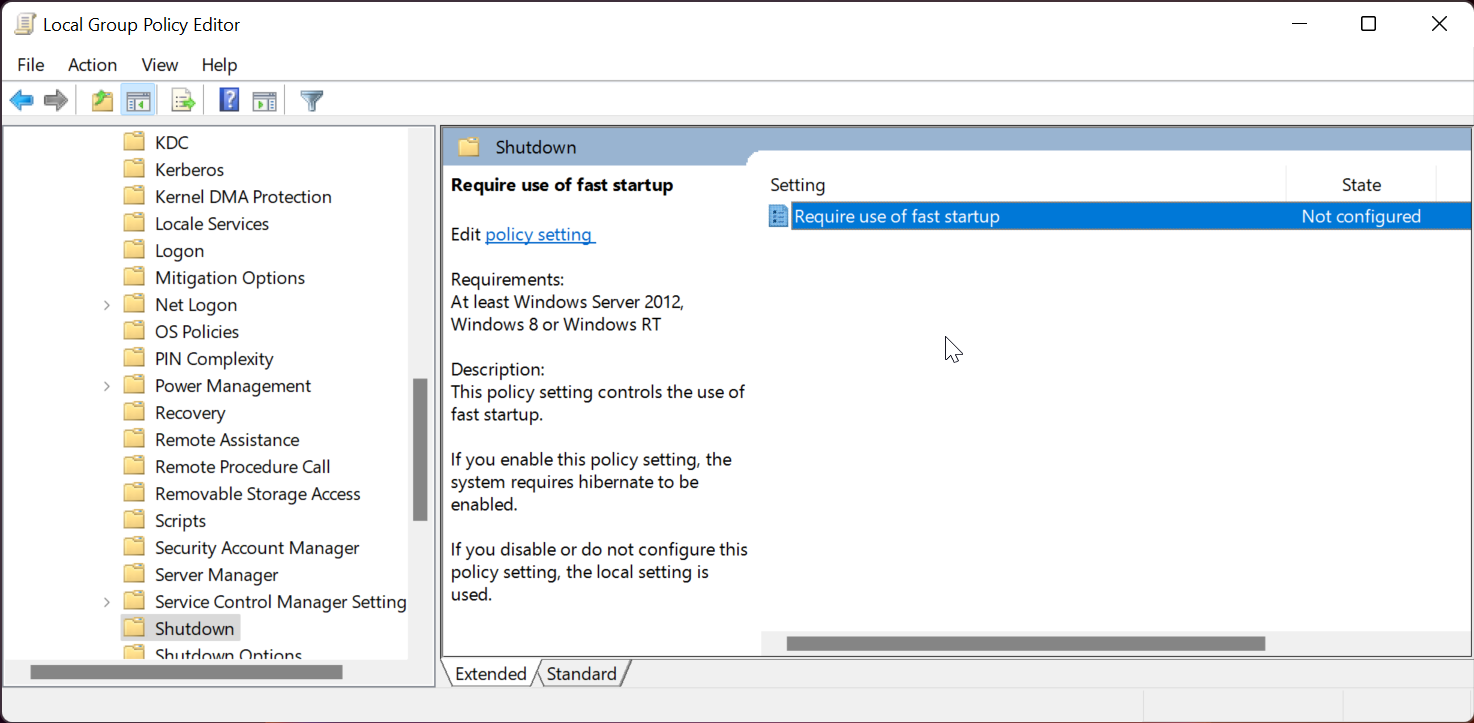1474x723 pixels.
Task: Click the Shutdown folder icon in the results pane header
Action: click(468, 146)
